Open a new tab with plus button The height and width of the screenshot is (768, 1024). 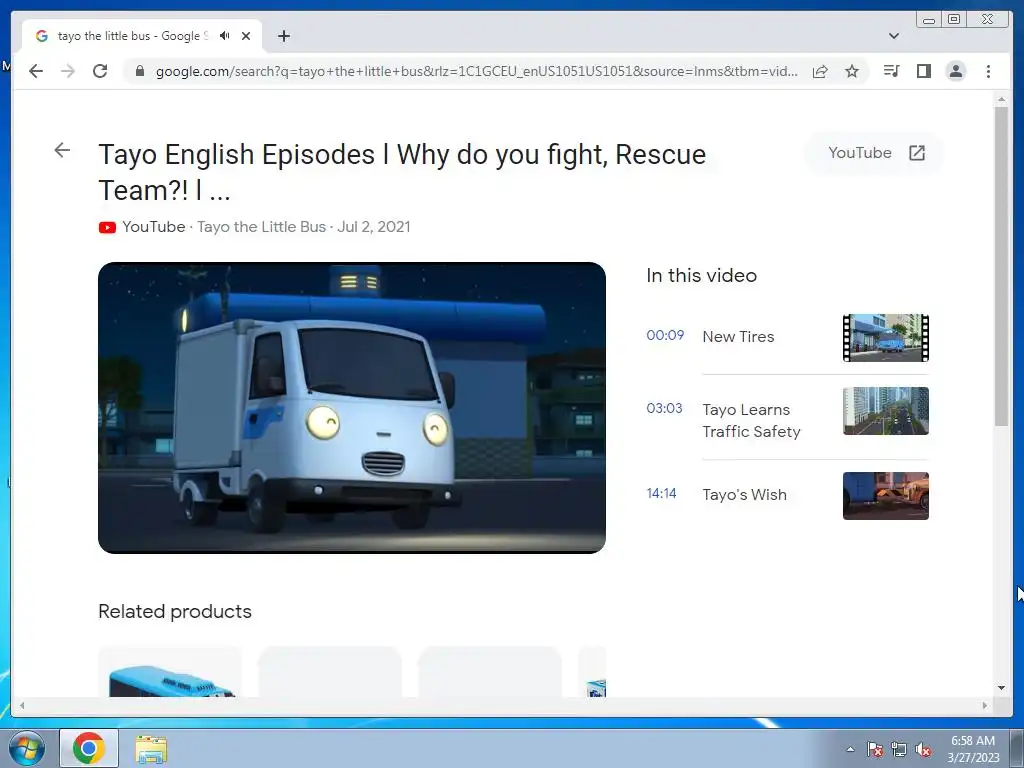coord(283,36)
